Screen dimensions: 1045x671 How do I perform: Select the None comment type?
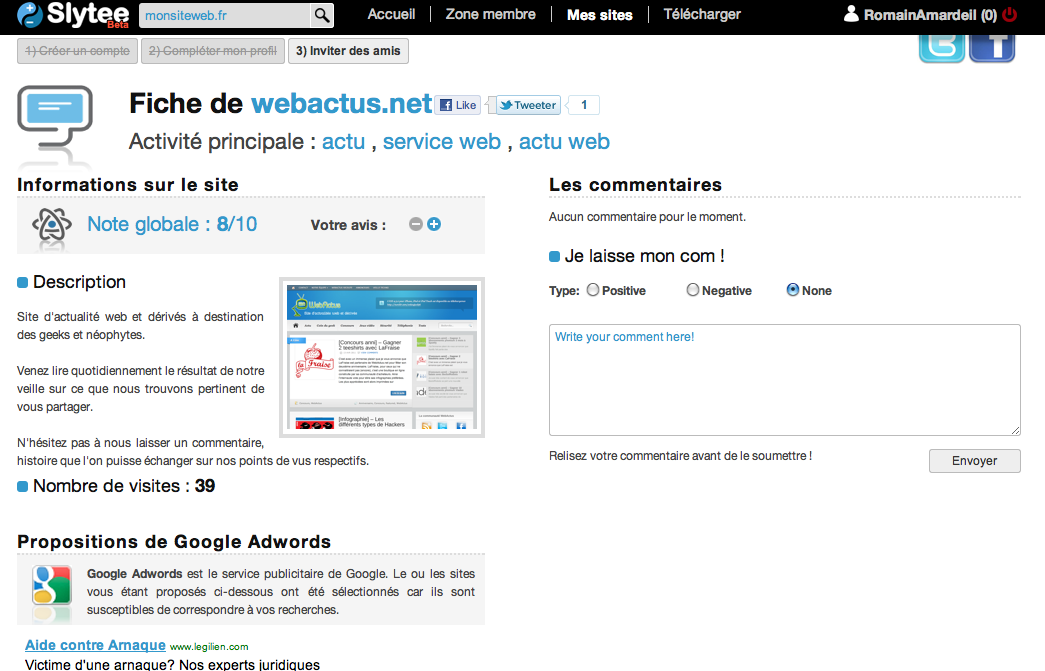tap(793, 290)
